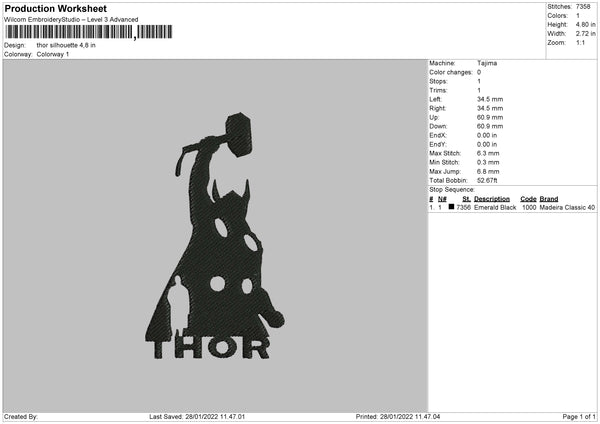Click the Page 1 of 1 indicator
This screenshot has height=424, width=600.
coord(579,417)
